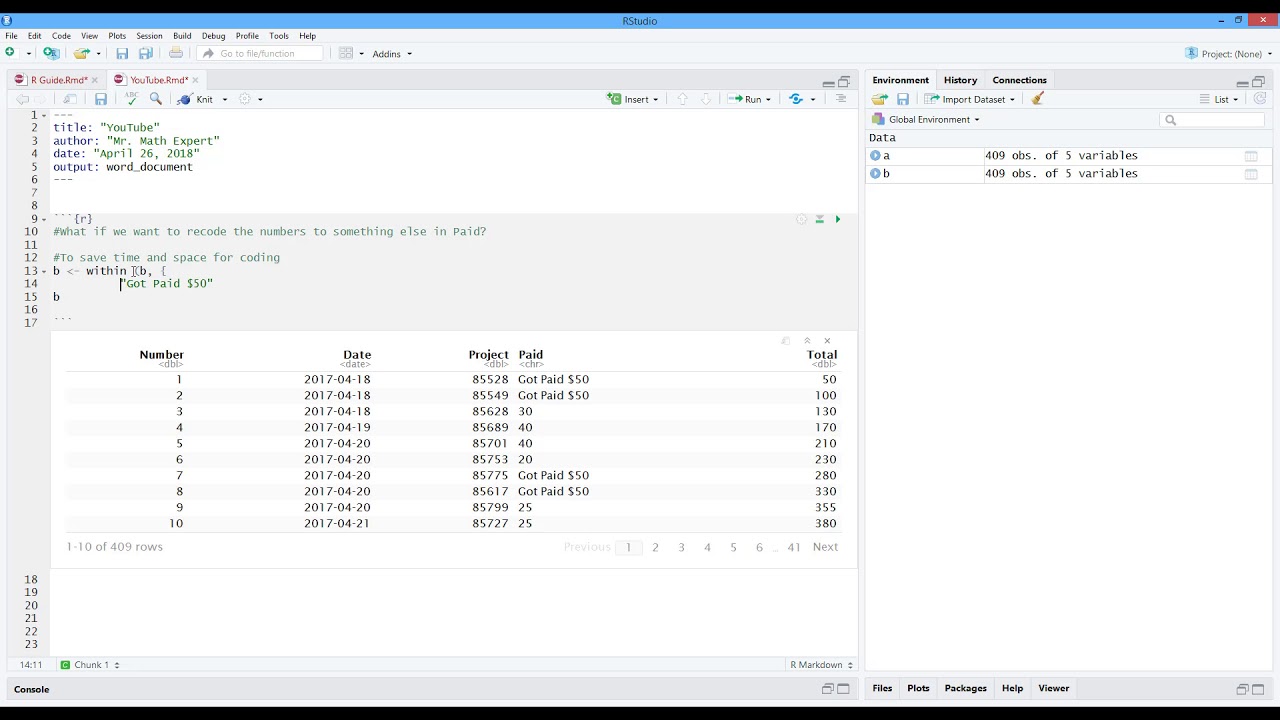Open find and replace with the magnifier icon
The height and width of the screenshot is (720, 1280).
[156, 99]
